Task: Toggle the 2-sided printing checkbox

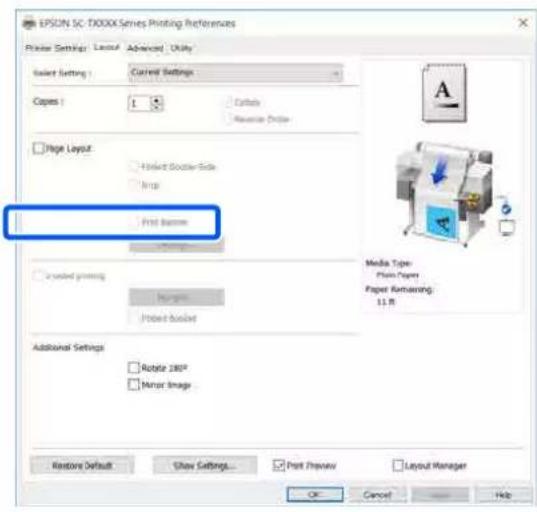Action: pyautogui.click(x=38, y=276)
